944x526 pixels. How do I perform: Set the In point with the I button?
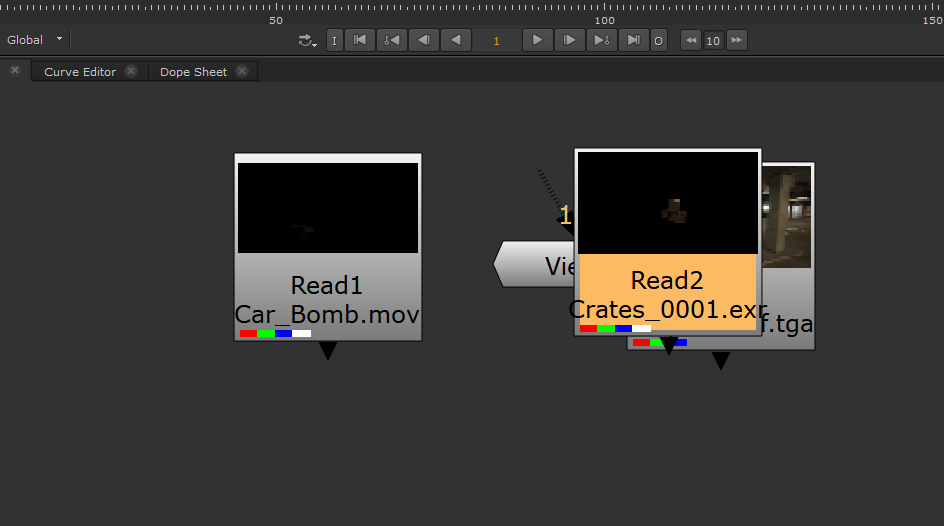pos(335,40)
